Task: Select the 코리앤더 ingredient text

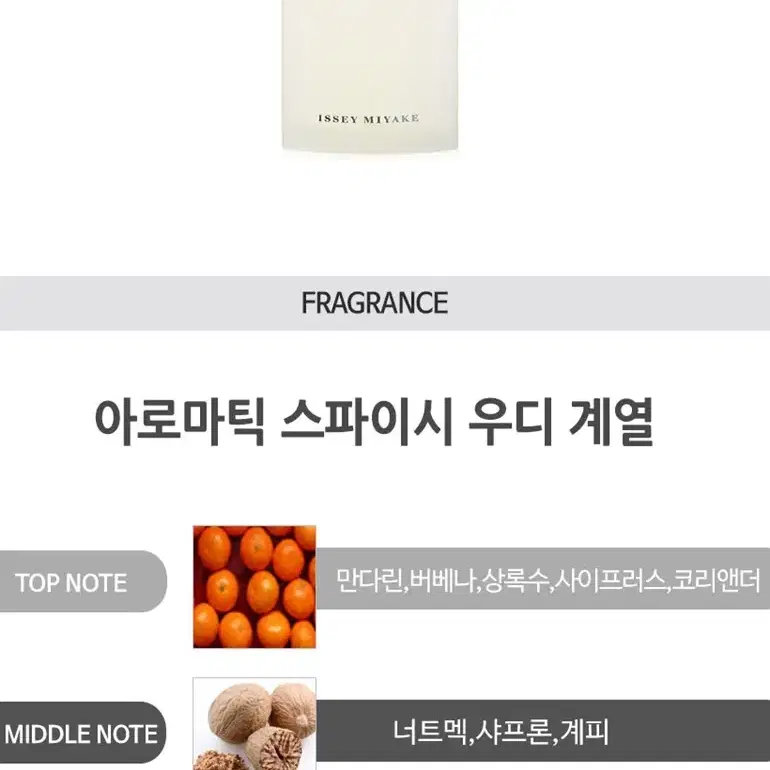Action: coord(716,580)
